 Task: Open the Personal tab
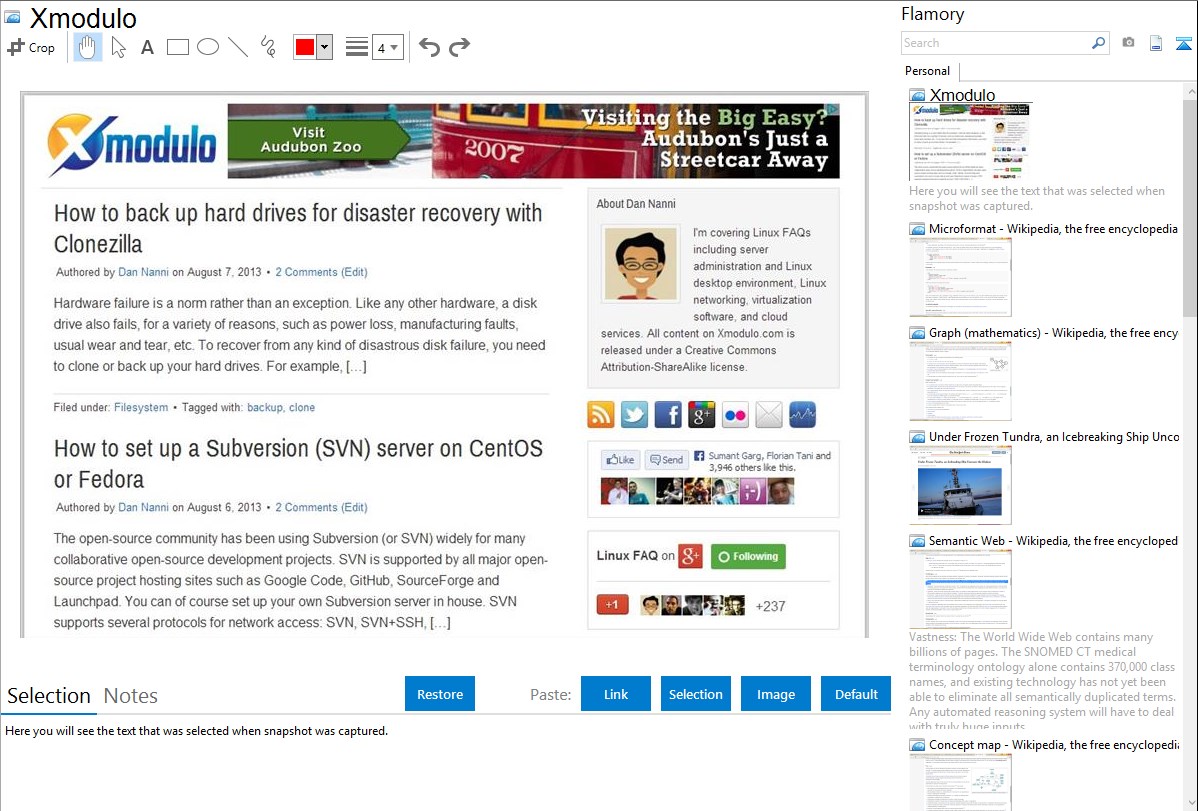(x=927, y=71)
